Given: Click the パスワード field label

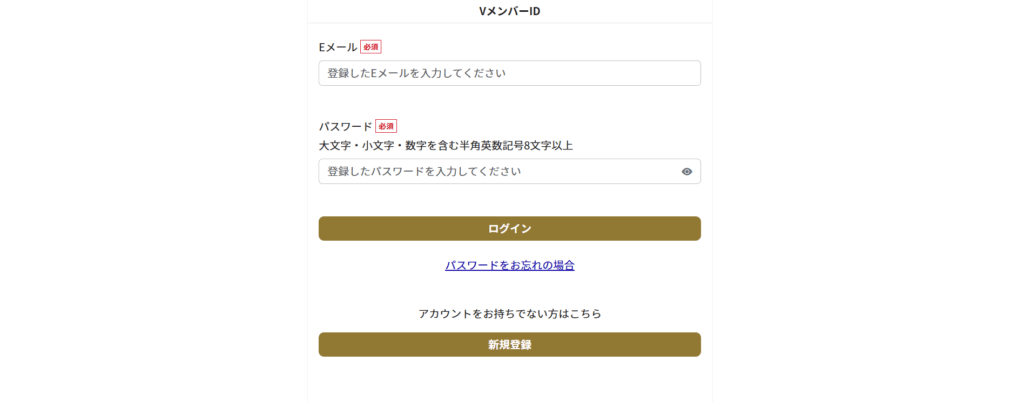Looking at the screenshot, I should (345, 126).
